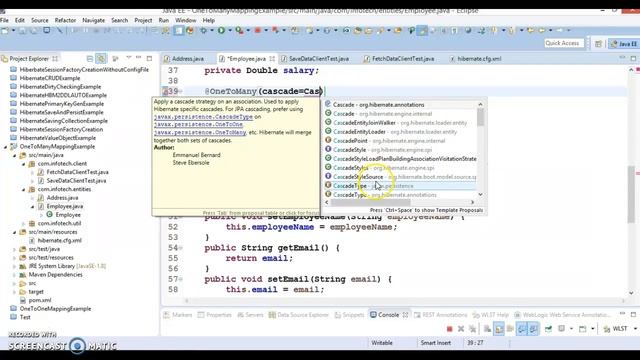The image size is (640, 360).
Task: Toggle the highlighted editor toolbar button
Action: point(179,30)
